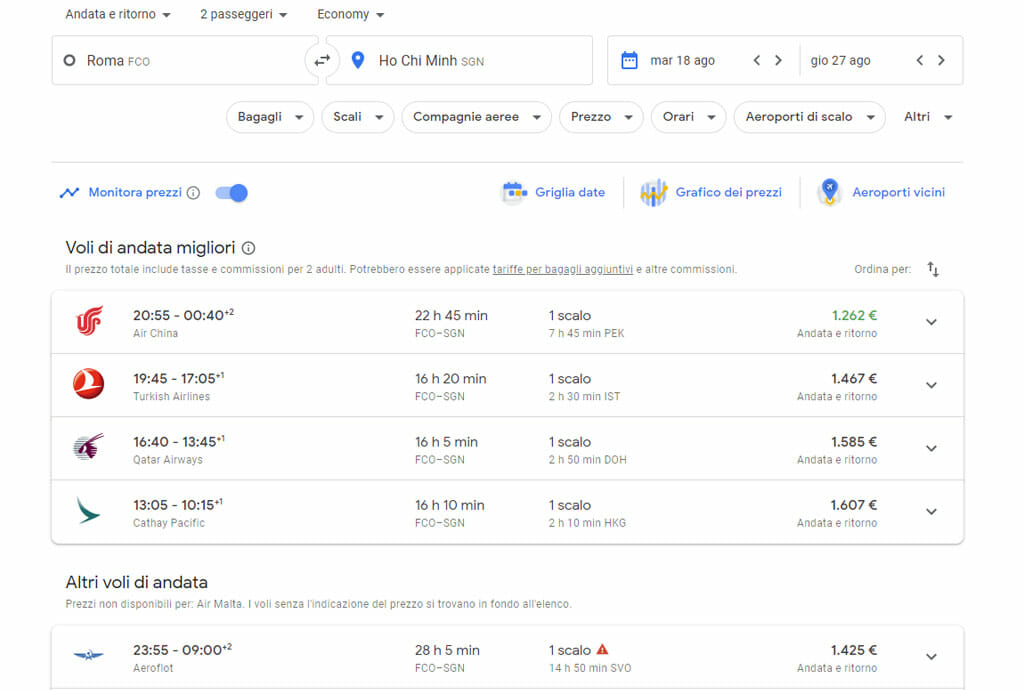This screenshot has height=690, width=1024.
Task: Click the Monitora prezzi info icon
Action: pyautogui.click(x=193, y=193)
